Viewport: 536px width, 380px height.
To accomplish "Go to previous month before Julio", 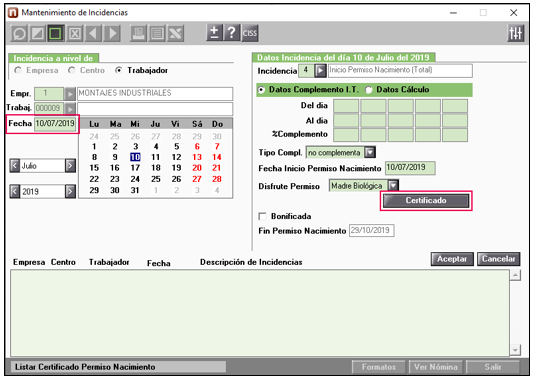I will click(x=14, y=166).
